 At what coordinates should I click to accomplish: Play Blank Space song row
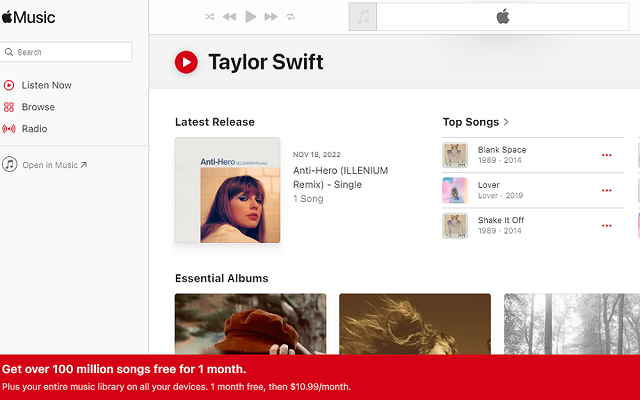click(533, 155)
